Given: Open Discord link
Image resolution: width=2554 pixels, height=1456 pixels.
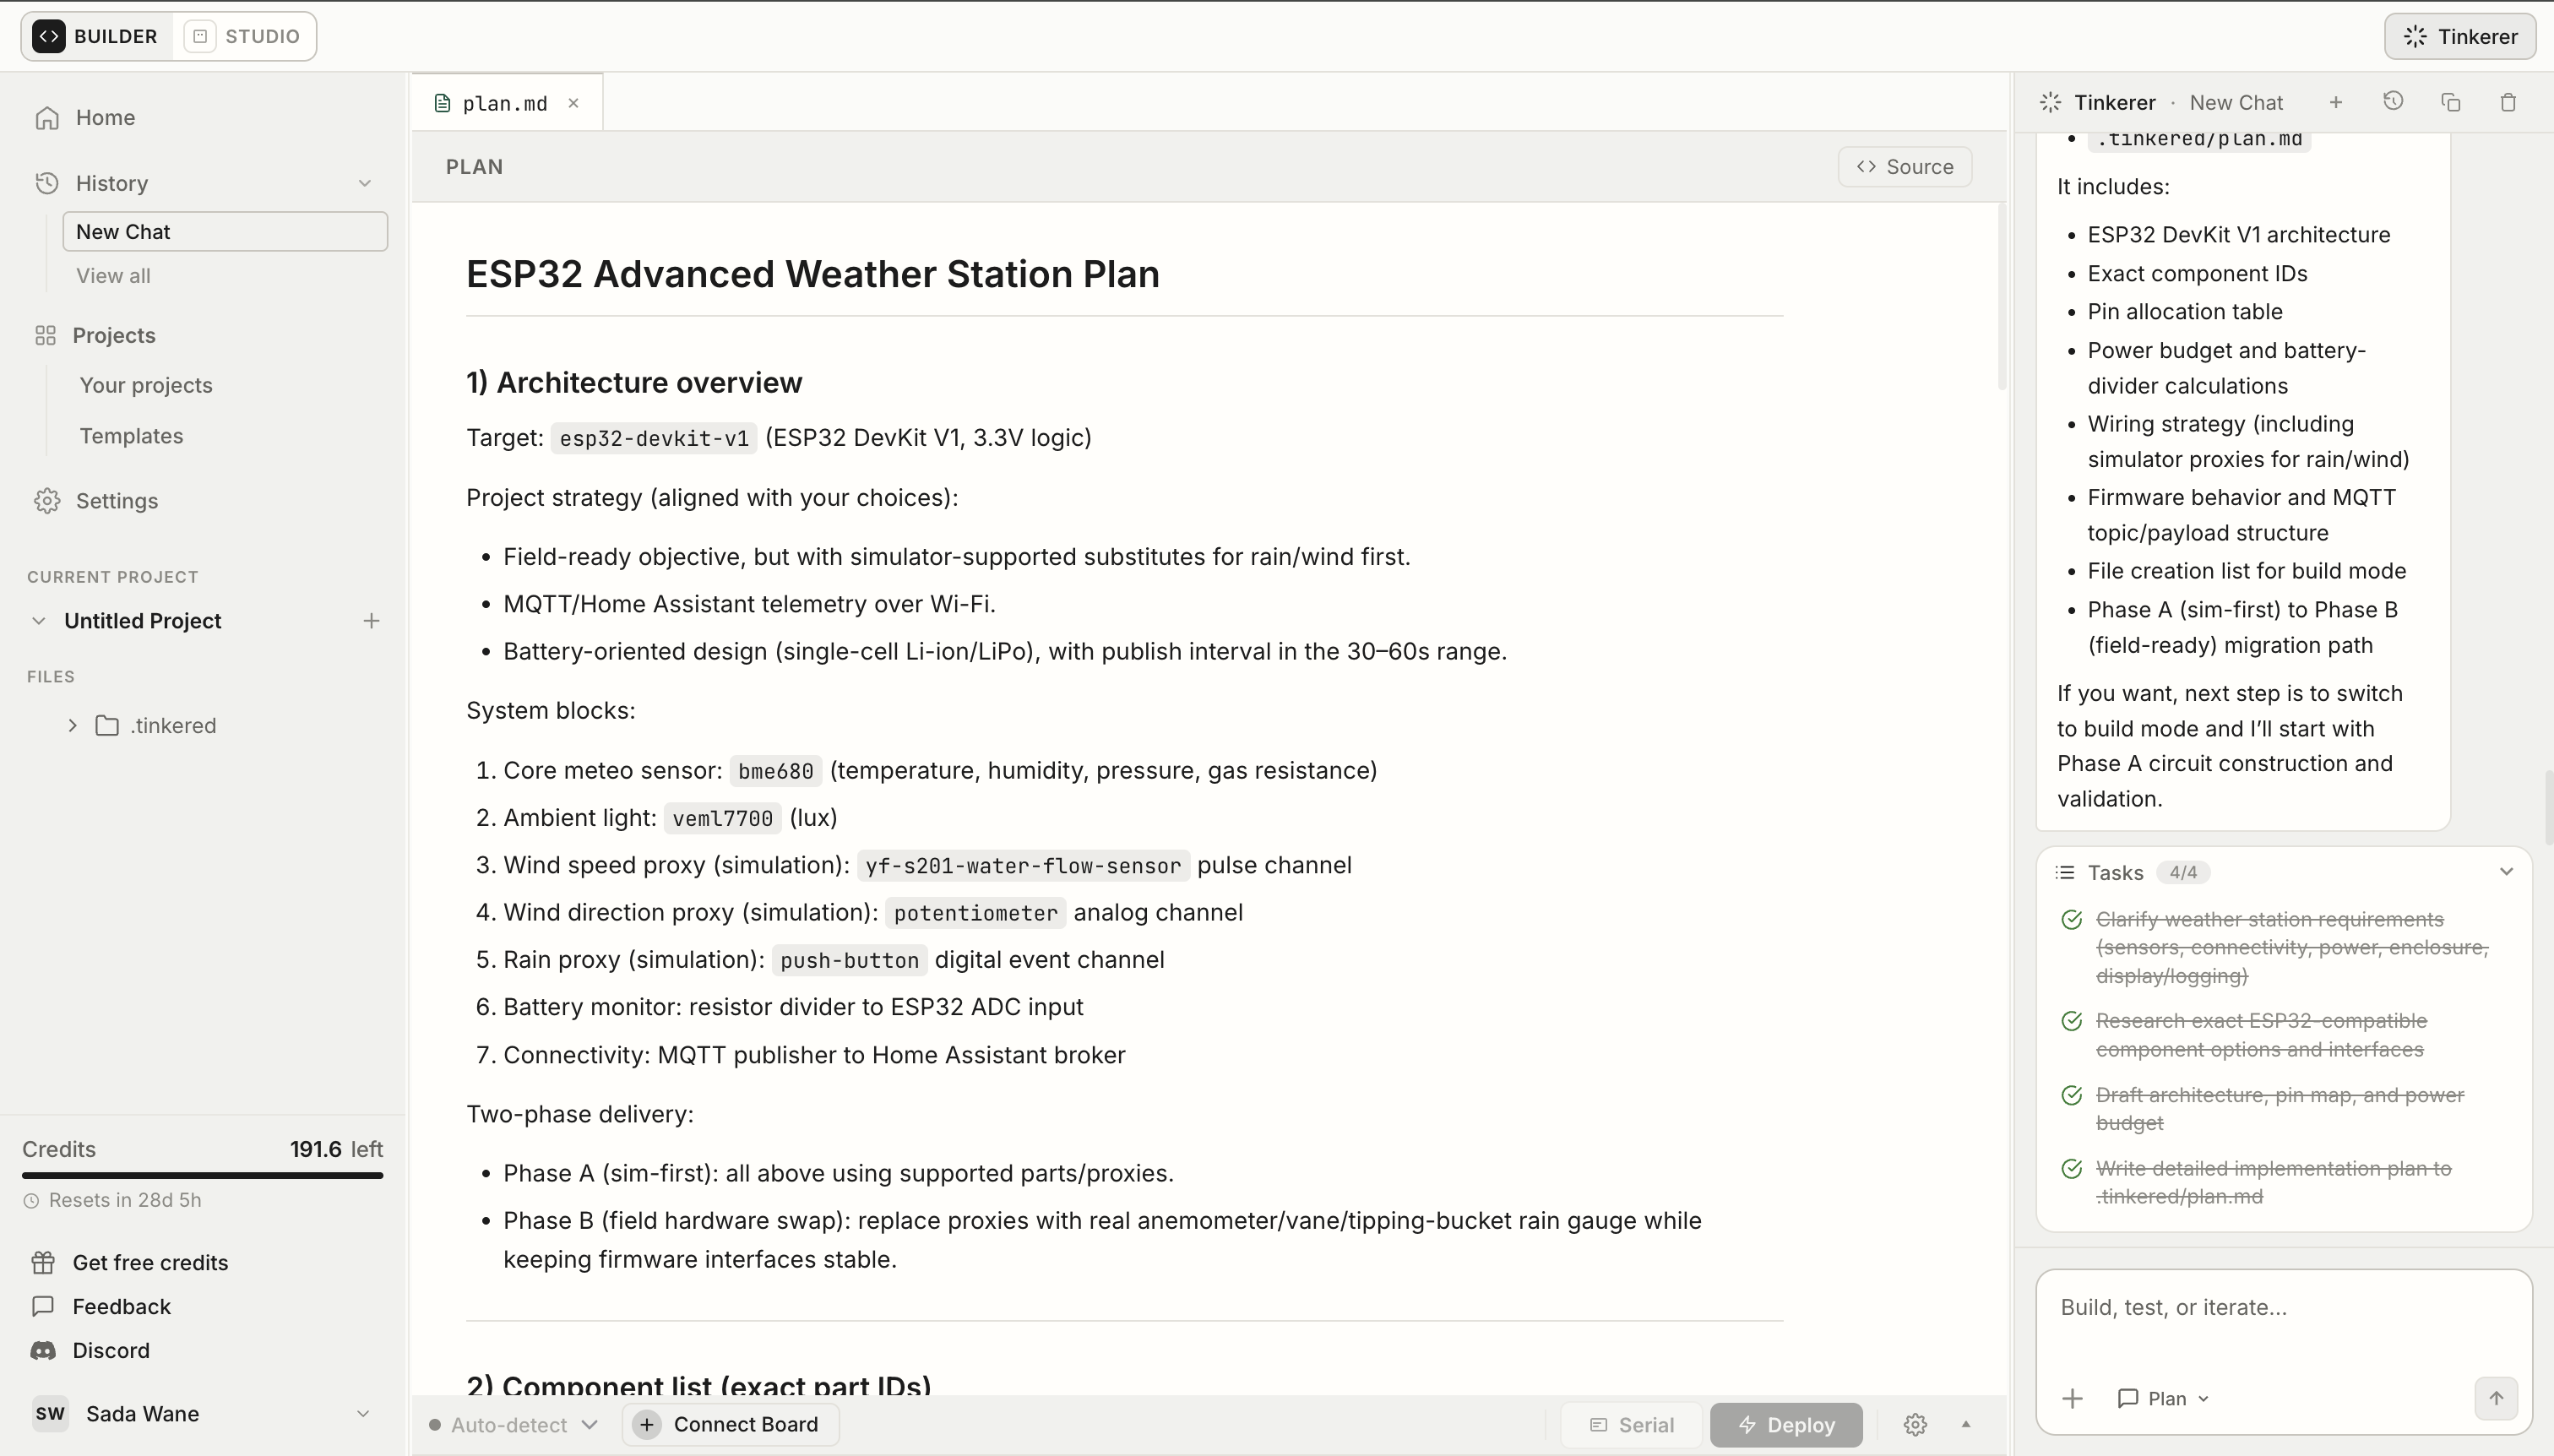Looking at the screenshot, I should (111, 1350).
